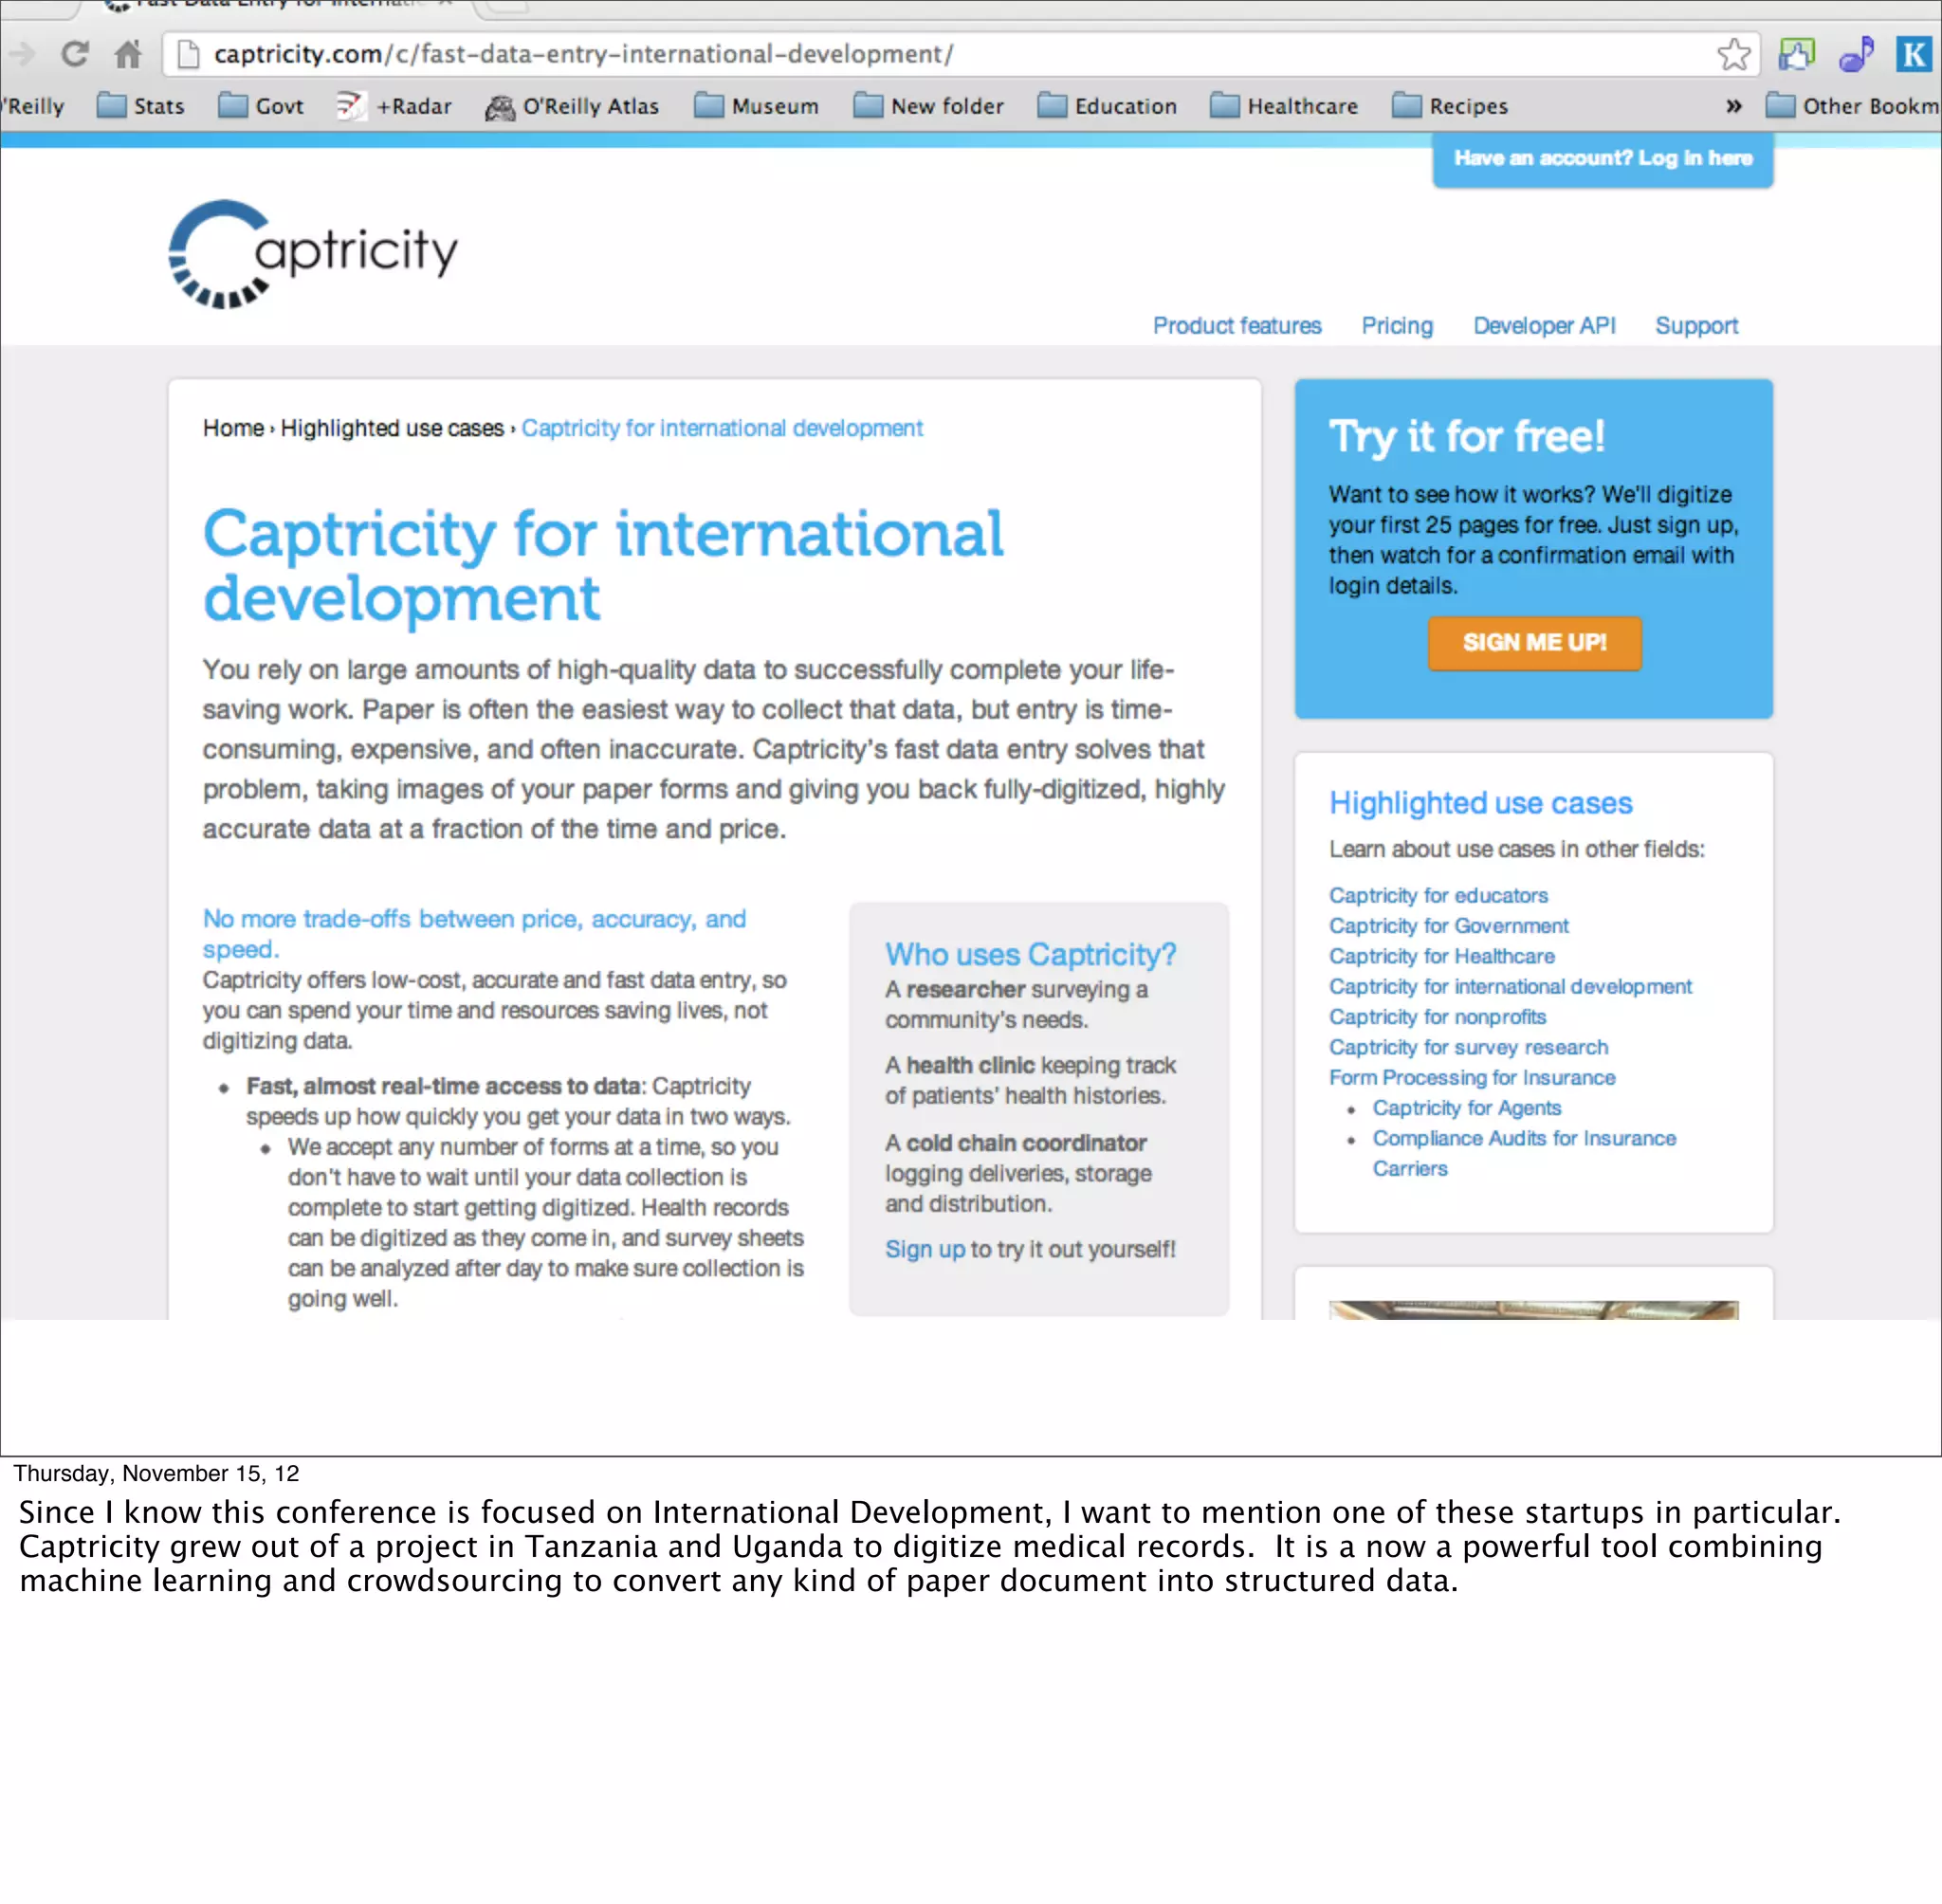
Task: Click the blue K extension icon
Action: [1914, 54]
